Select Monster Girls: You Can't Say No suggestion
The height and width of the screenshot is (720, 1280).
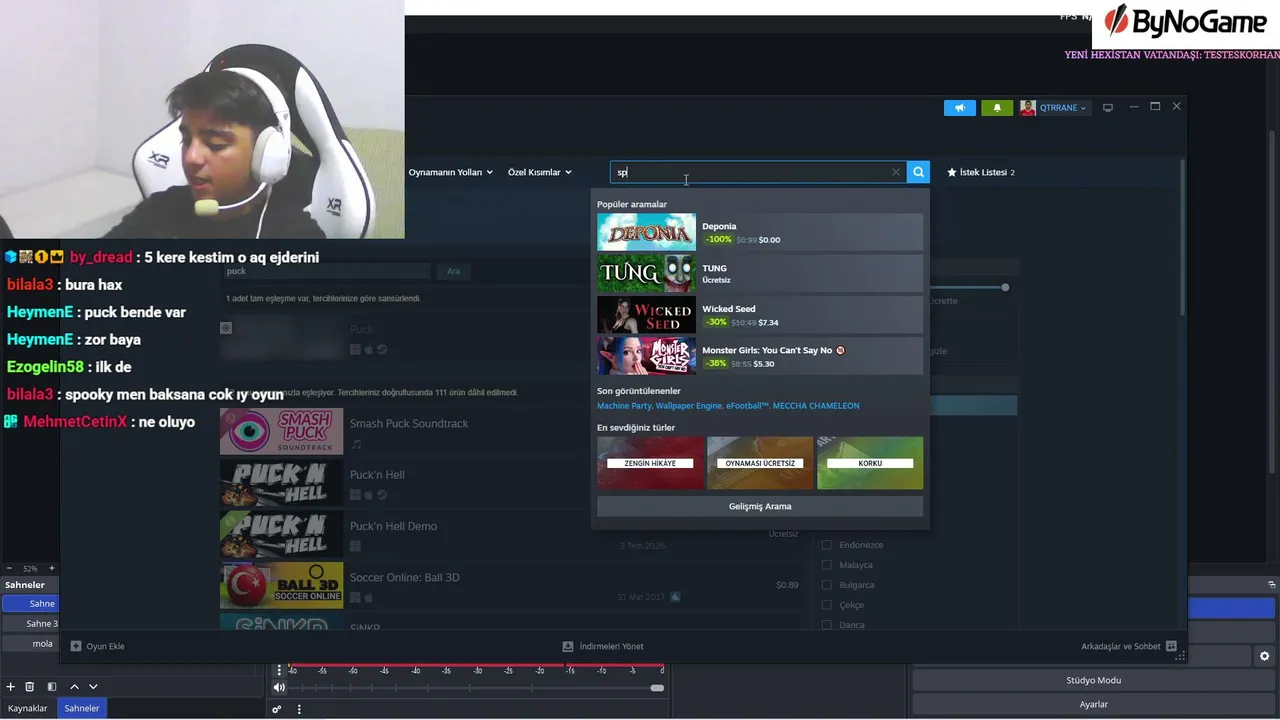coord(760,356)
